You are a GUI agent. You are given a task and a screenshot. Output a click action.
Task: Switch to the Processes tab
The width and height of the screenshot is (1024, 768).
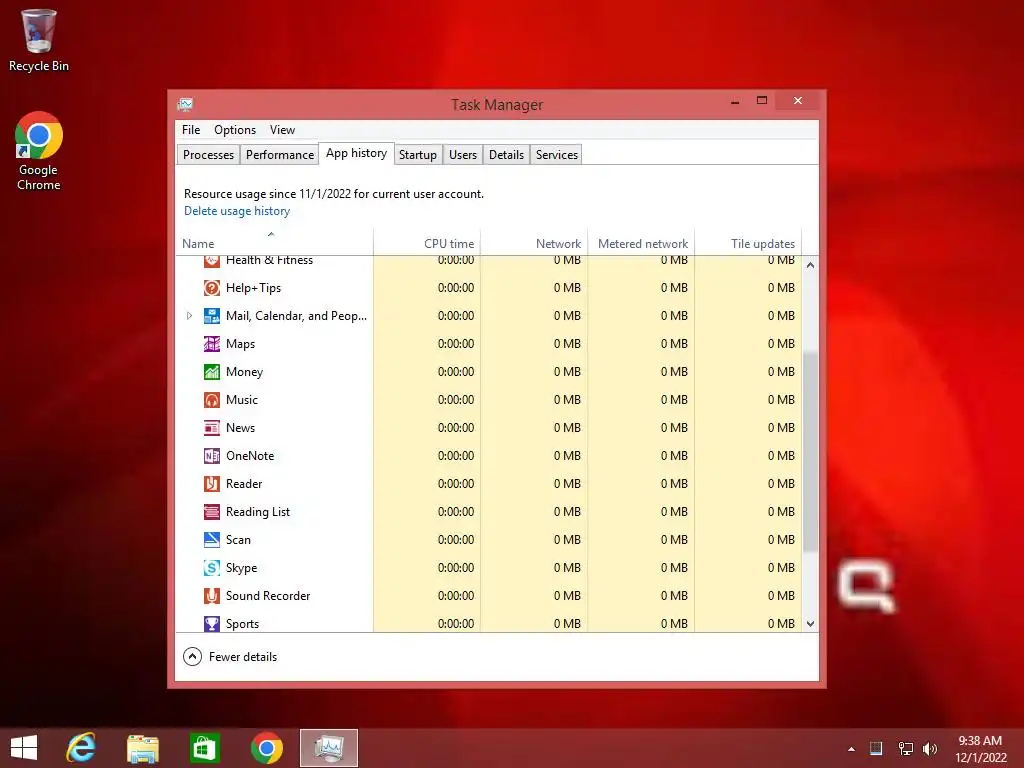pos(208,155)
